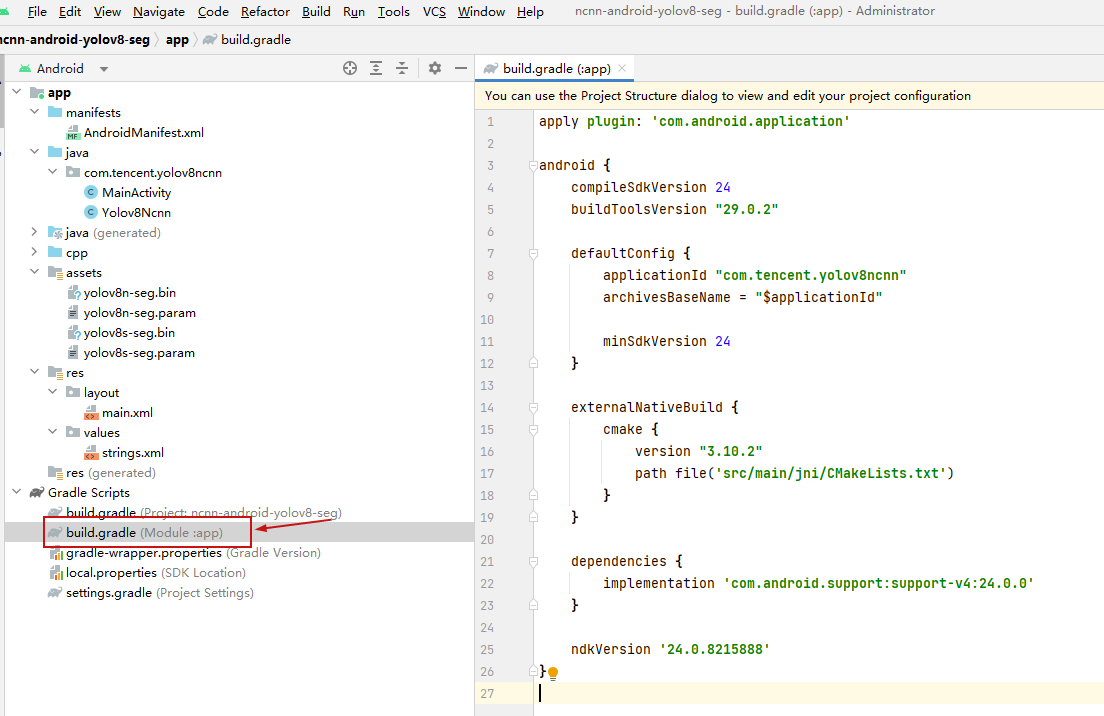Click the app module folder icon
Viewport: 1104px width, 716px height.
point(37,93)
